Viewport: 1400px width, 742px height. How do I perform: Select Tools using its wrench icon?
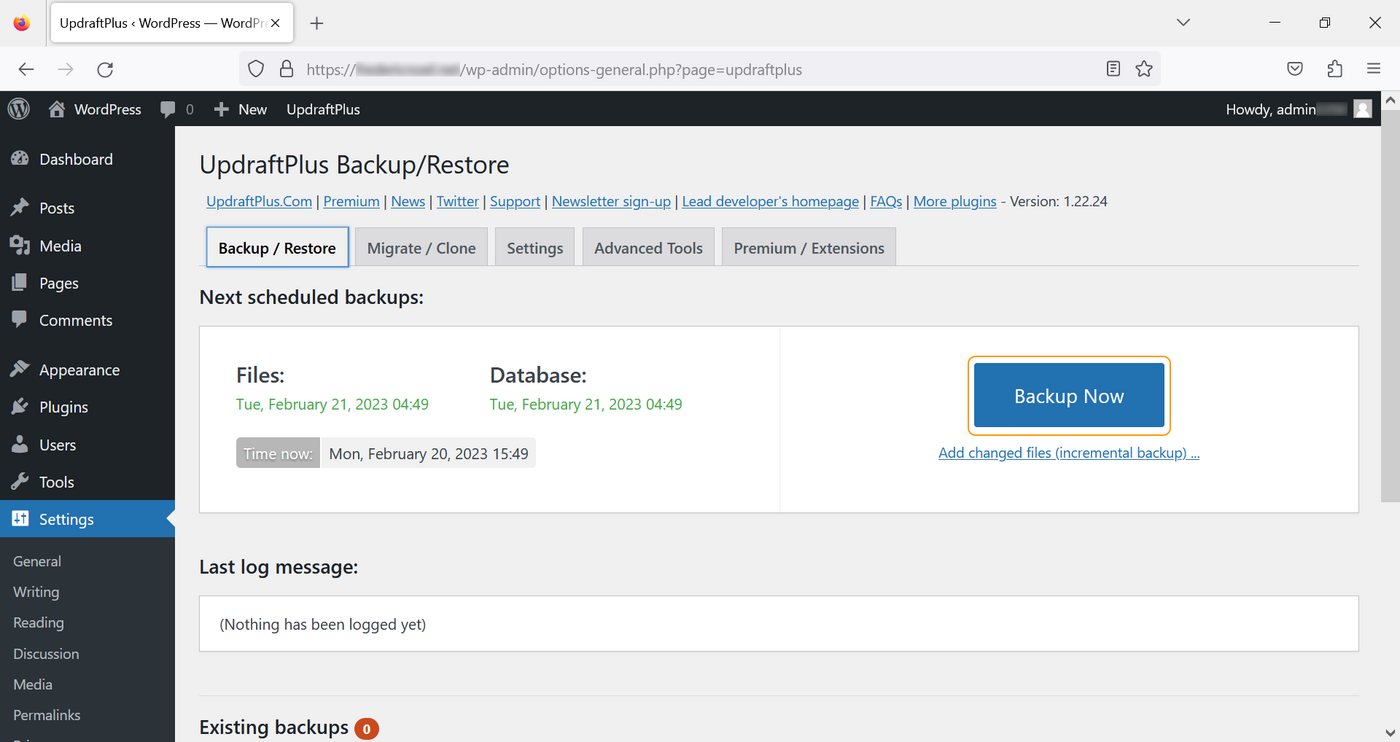point(22,482)
